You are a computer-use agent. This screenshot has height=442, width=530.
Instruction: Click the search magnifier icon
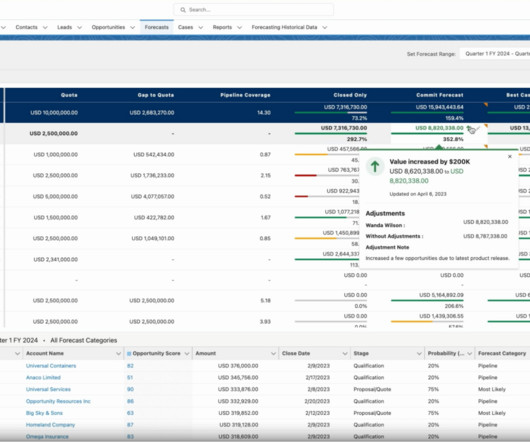(x=183, y=10)
